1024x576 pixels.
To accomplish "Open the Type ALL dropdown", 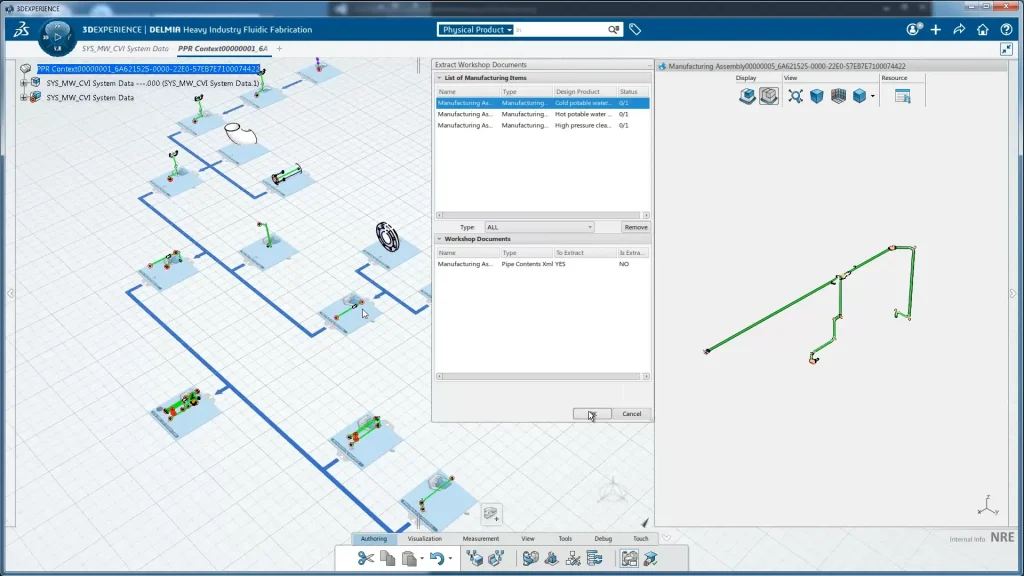I will pos(539,227).
